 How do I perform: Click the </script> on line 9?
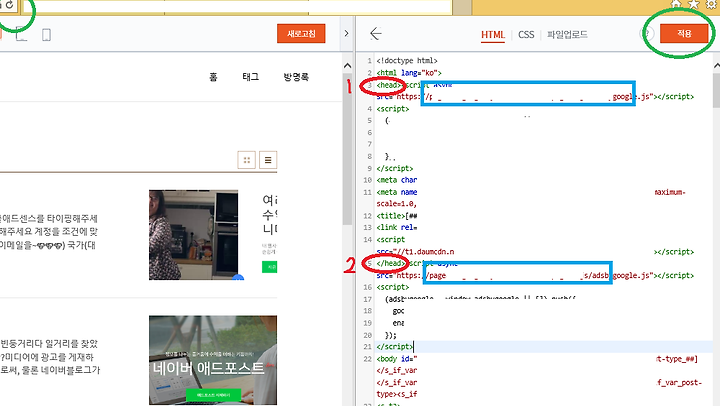pos(395,168)
